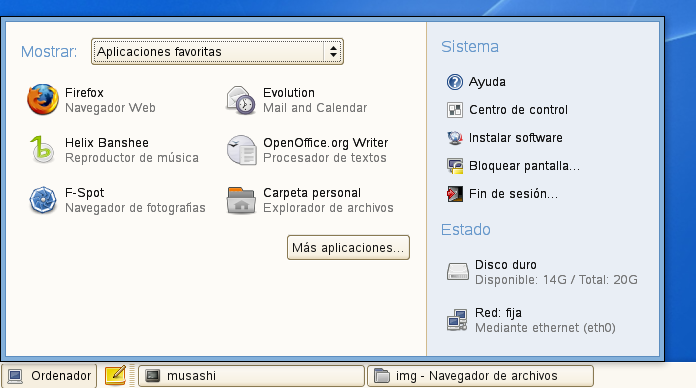Start Helix Banshee music player icon

42,150
